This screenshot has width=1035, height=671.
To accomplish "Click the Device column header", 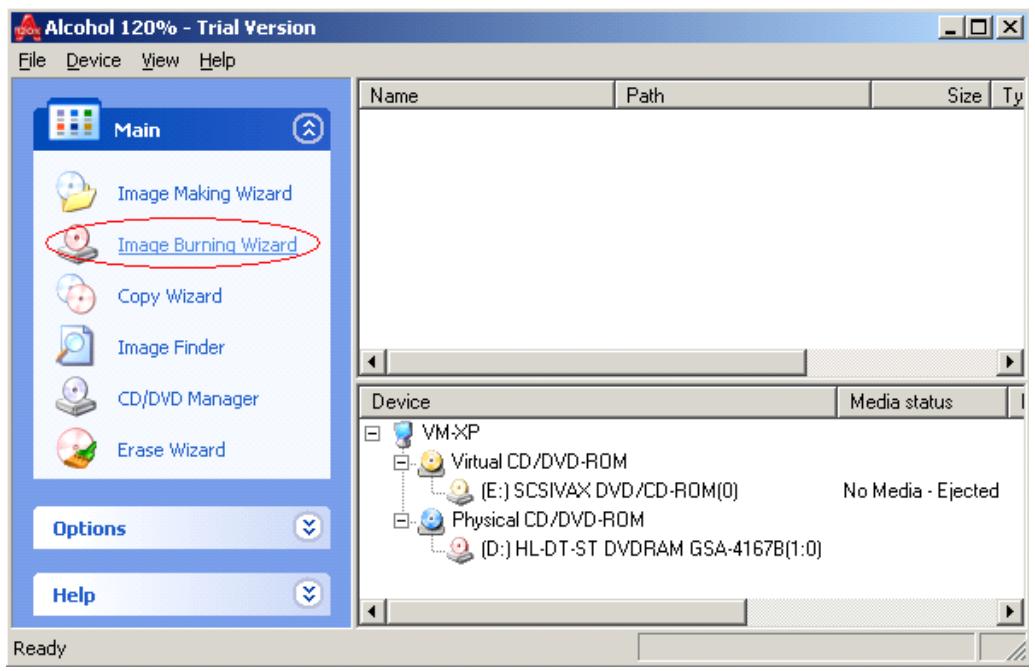I will [597, 402].
